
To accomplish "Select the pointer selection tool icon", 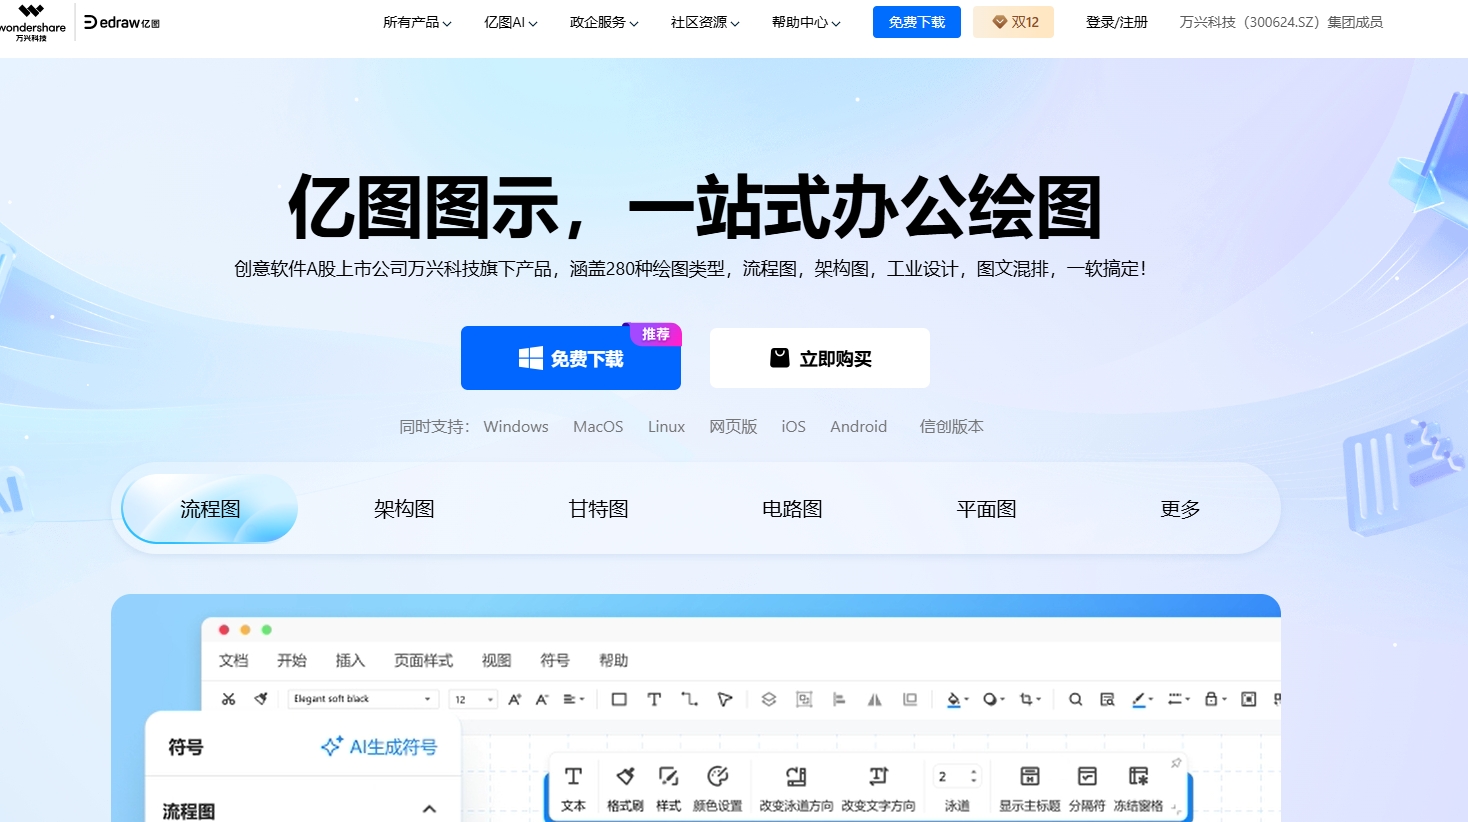I will click(x=725, y=699).
